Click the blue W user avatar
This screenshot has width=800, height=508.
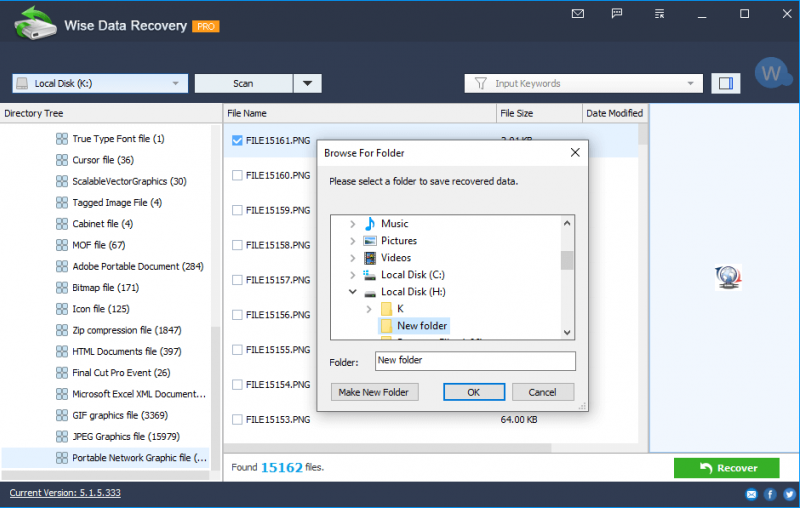pyautogui.click(x=771, y=73)
